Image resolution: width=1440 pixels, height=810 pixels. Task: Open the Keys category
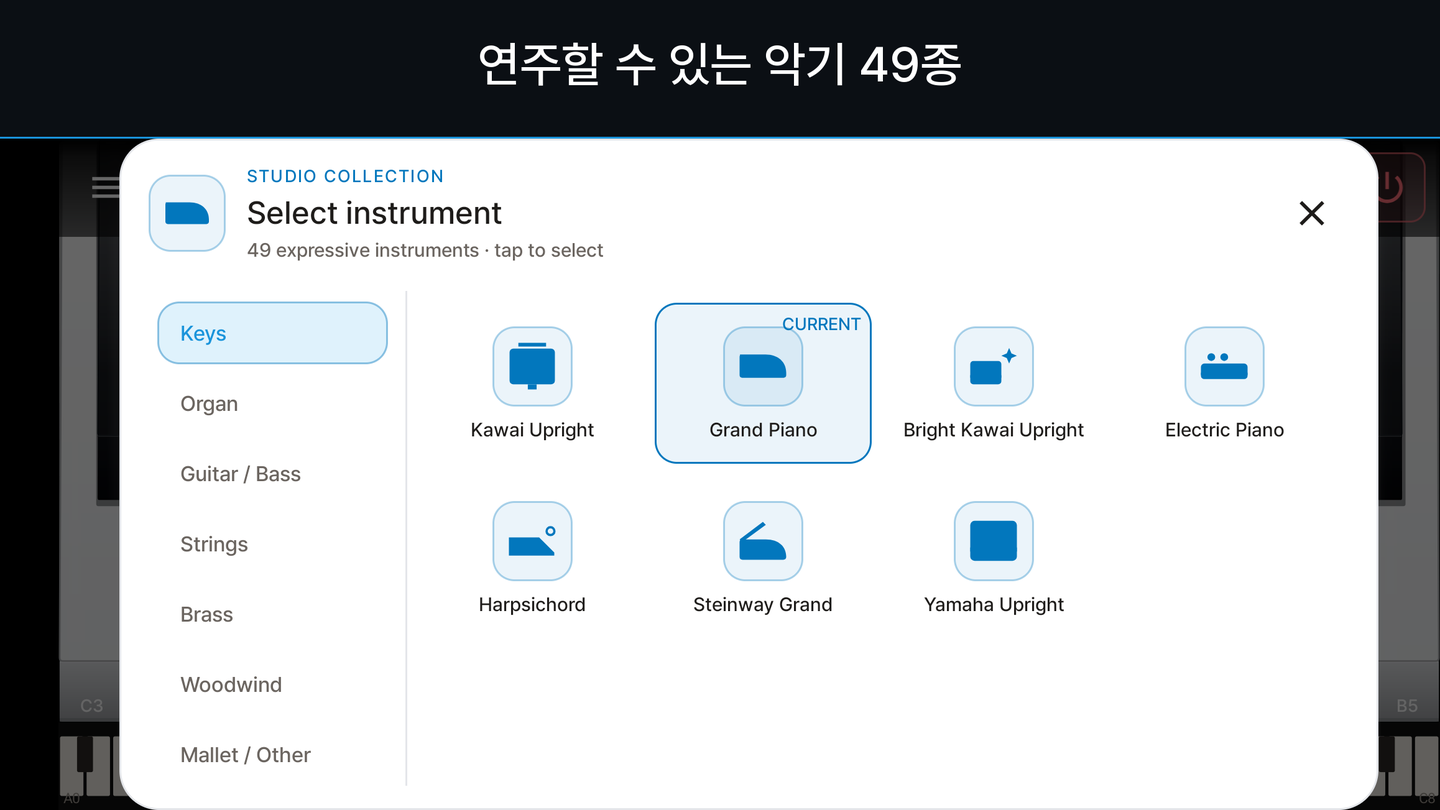click(272, 333)
